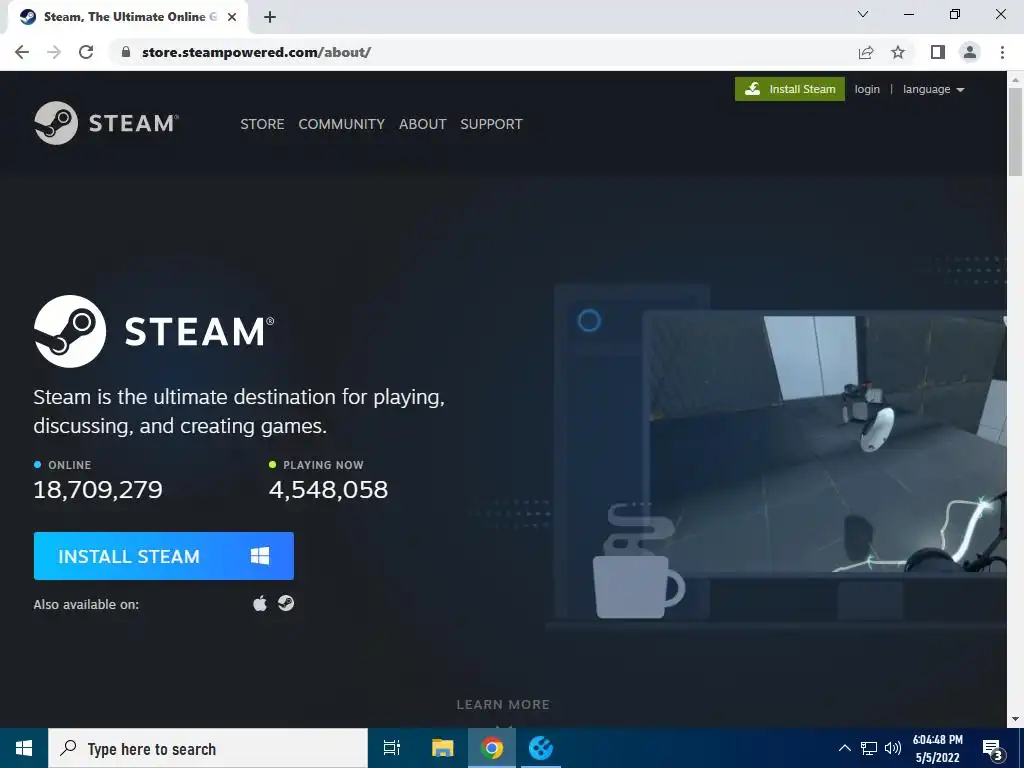Bookmark this page with the star icon
This screenshot has width=1024, height=768.
click(898, 52)
